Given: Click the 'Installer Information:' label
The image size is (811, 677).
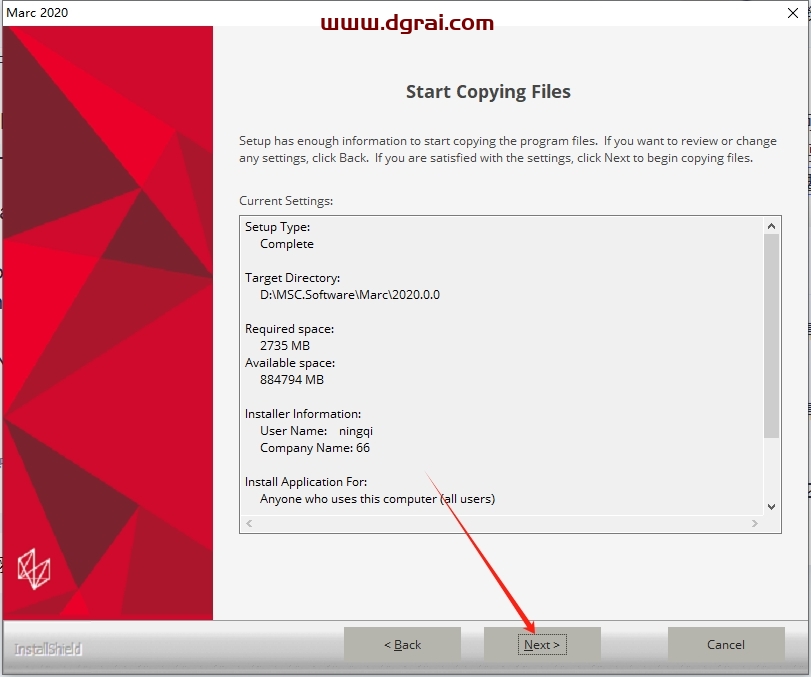Looking at the screenshot, I should [x=303, y=414].
